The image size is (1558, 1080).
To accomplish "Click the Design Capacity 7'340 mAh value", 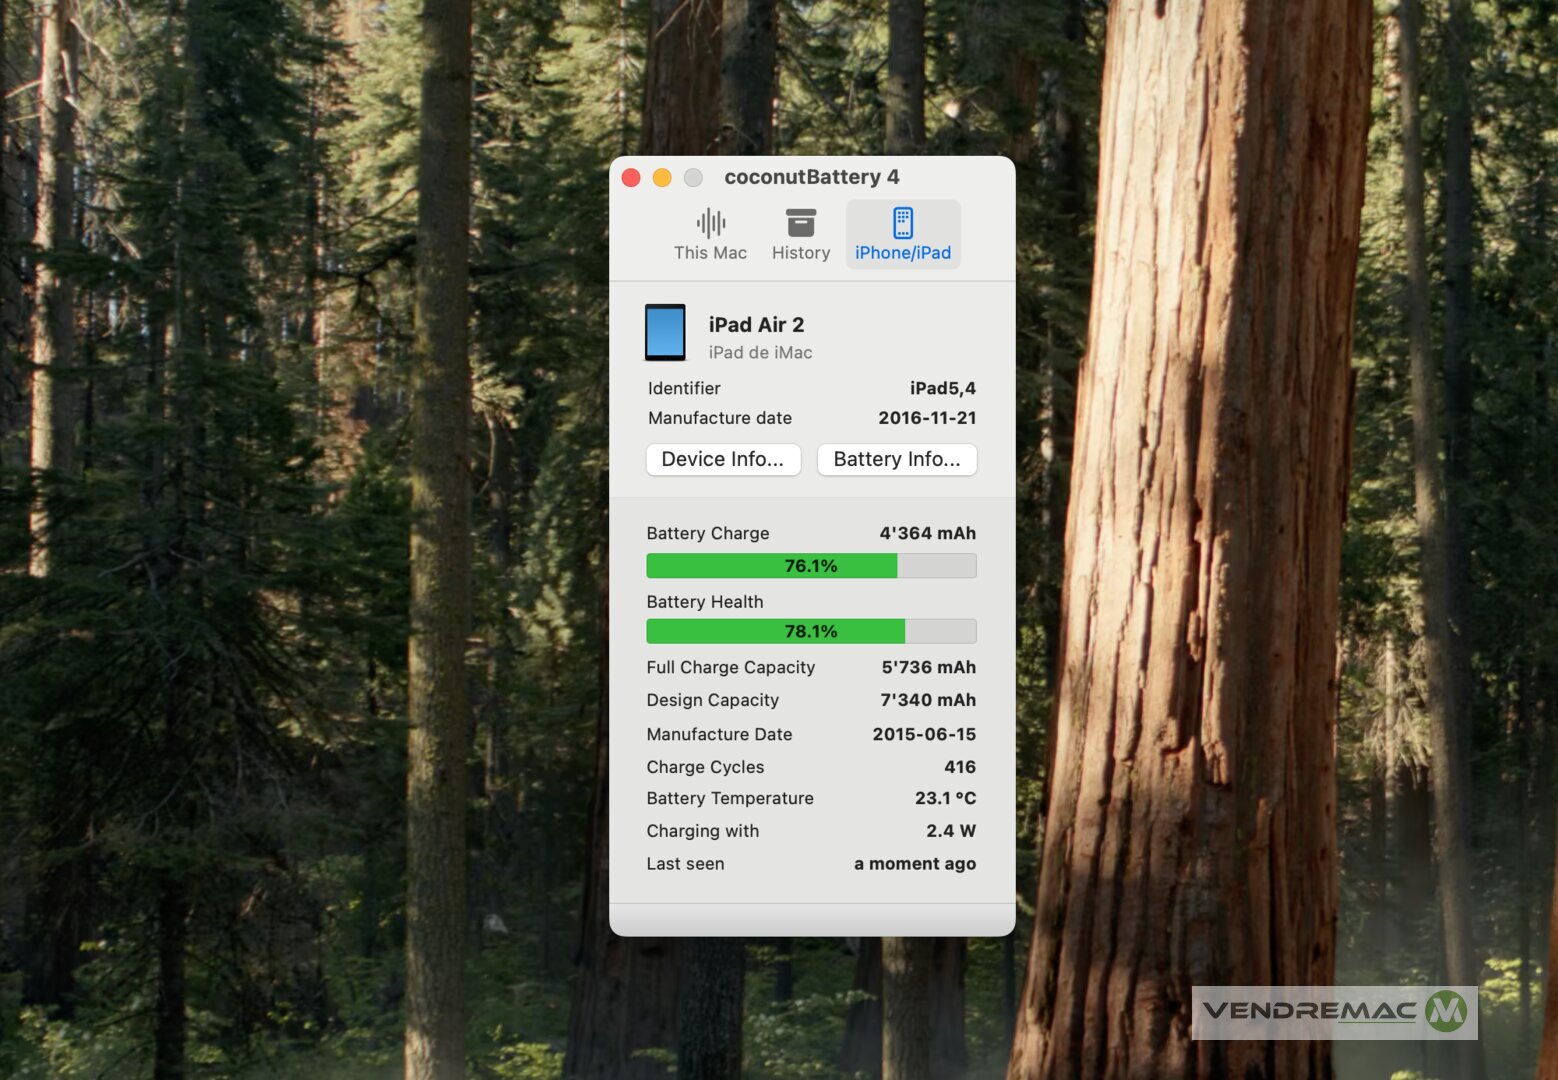I will point(928,700).
